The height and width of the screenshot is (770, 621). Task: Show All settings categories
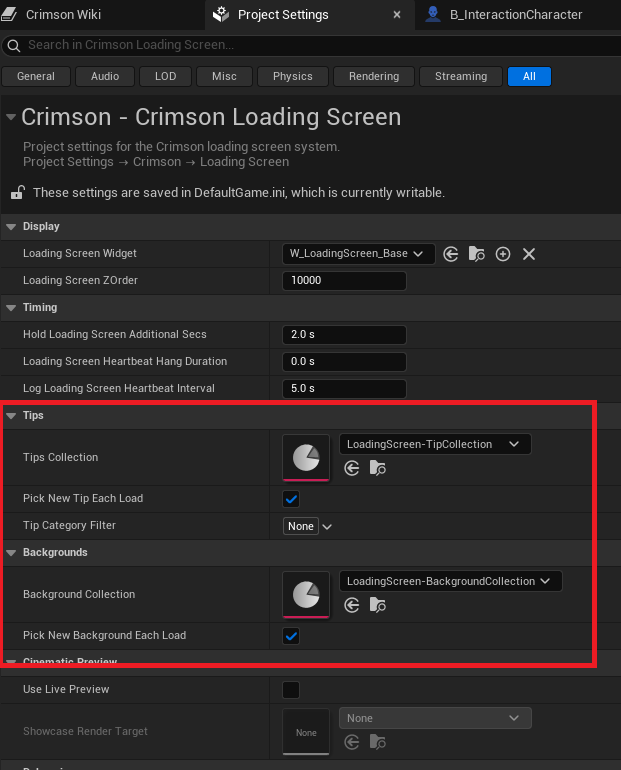tap(529, 76)
